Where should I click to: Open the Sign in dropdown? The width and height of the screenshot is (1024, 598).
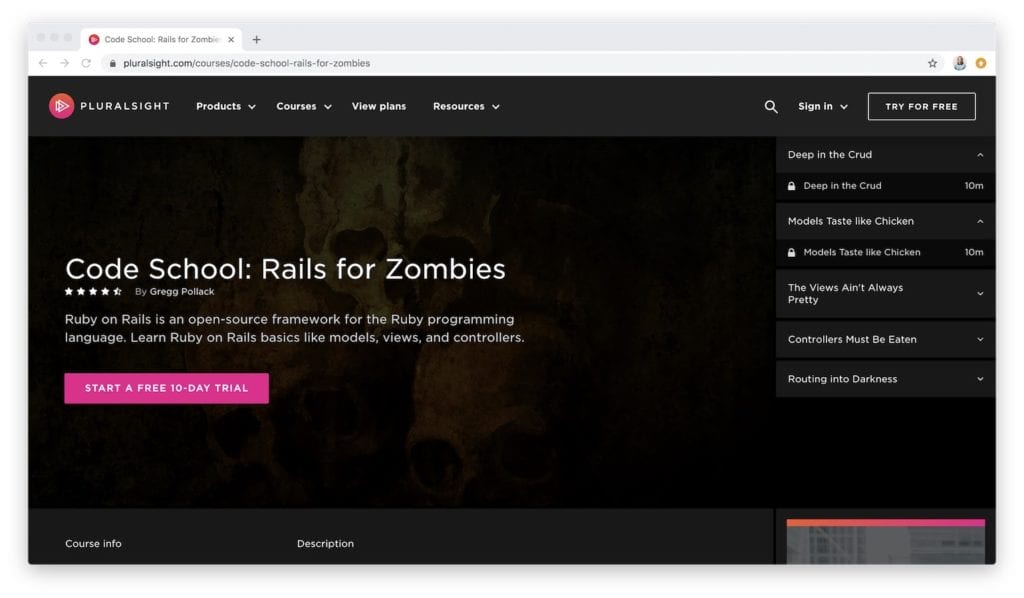pyautogui.click(x=823, y=106)
